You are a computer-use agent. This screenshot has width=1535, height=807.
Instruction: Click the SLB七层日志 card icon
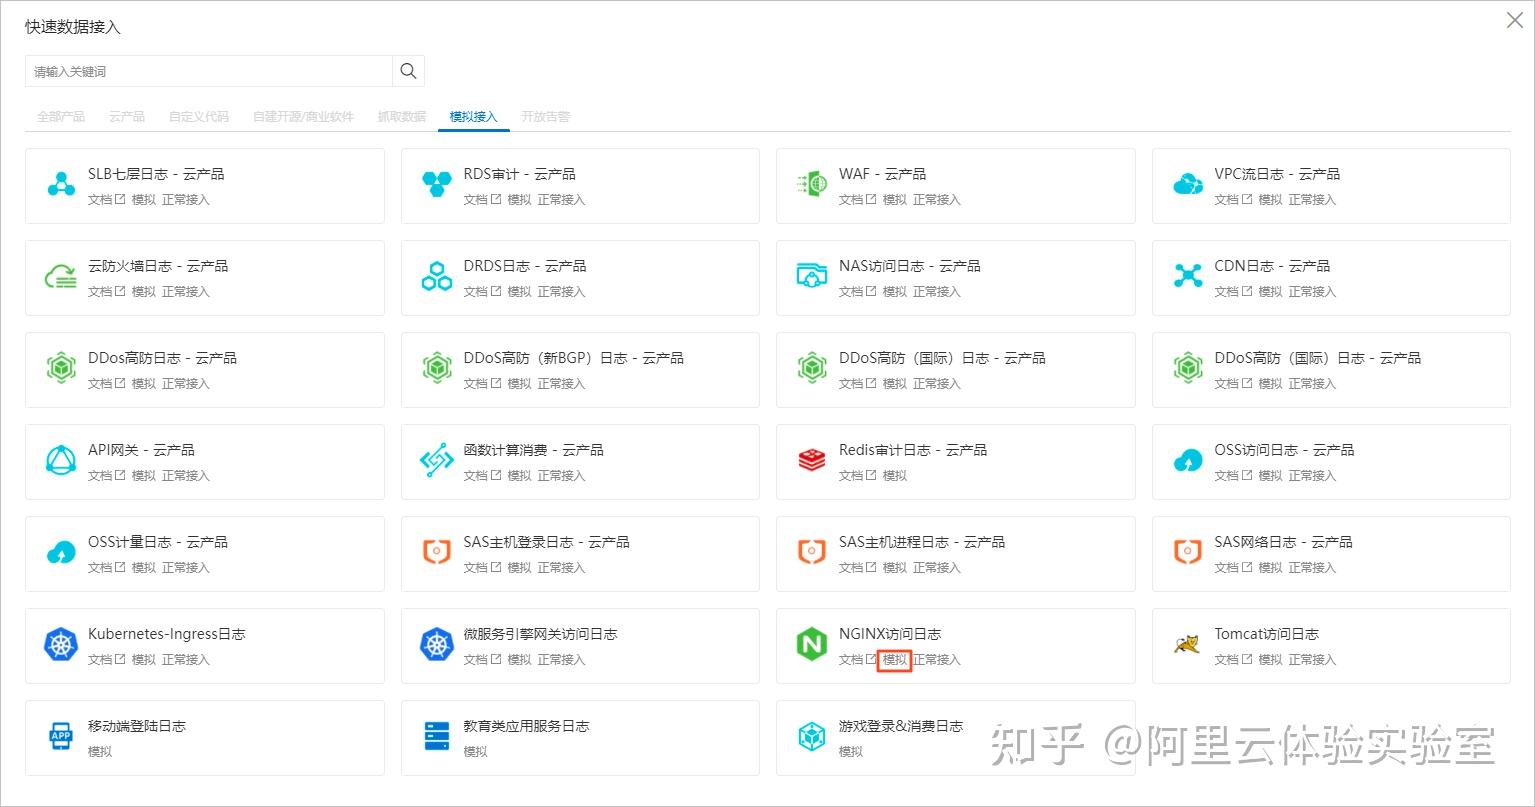(61, 185)
